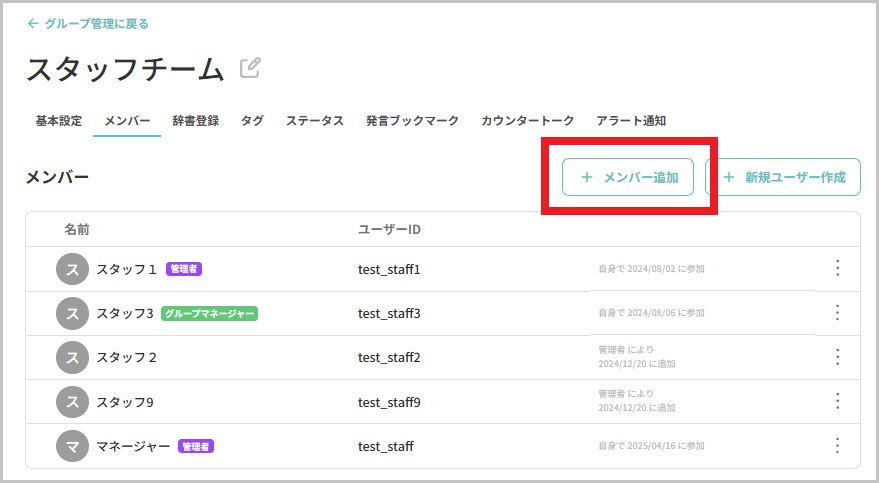Open the three-dot menu for スタッフ9
Image resolution: width=879 pixels, height=483 pixels.
coord(838,402)
